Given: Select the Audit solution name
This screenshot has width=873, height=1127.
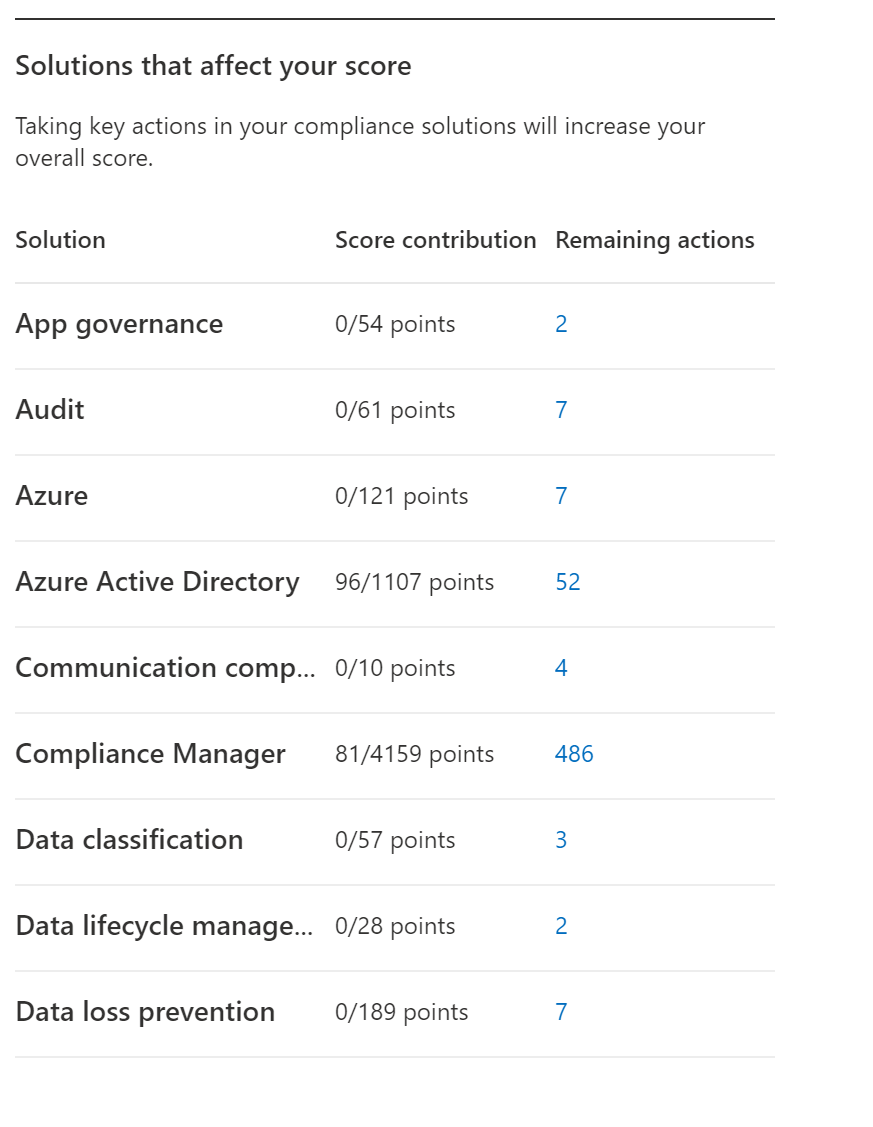Looking at the screenshot, I should coord(50,410).
